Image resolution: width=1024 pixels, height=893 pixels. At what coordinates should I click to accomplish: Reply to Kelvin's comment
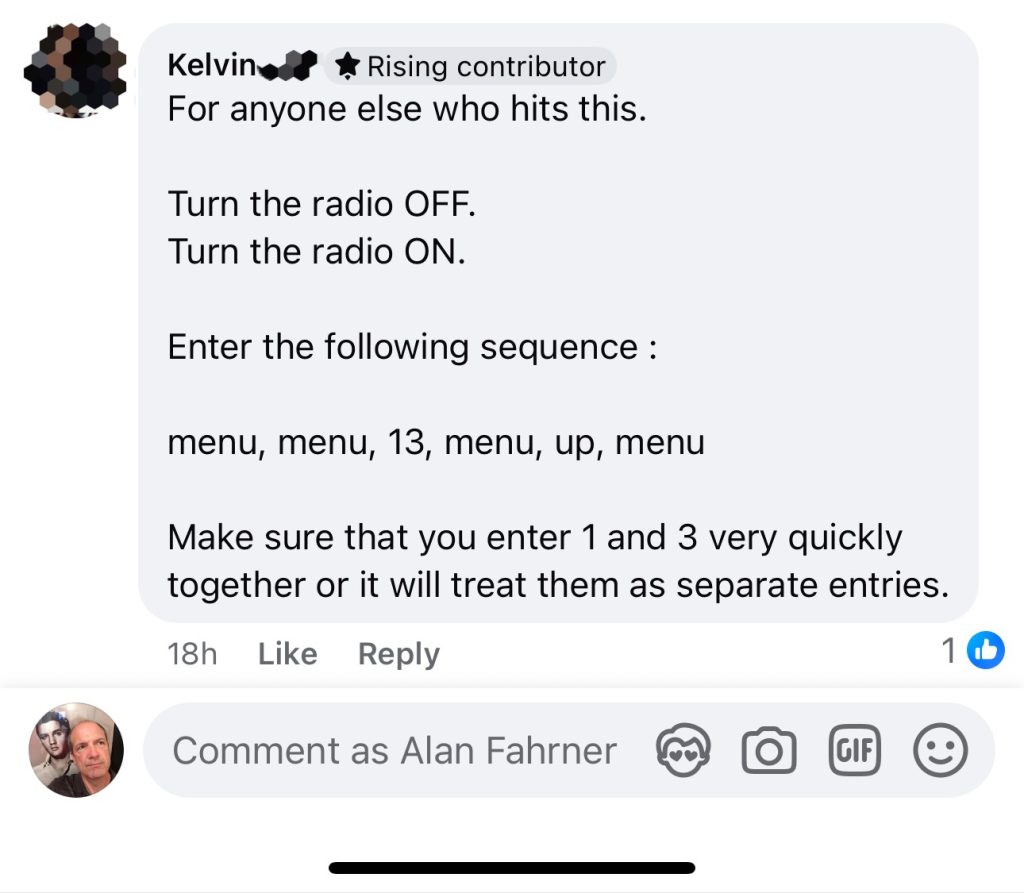tap(398, 654)
